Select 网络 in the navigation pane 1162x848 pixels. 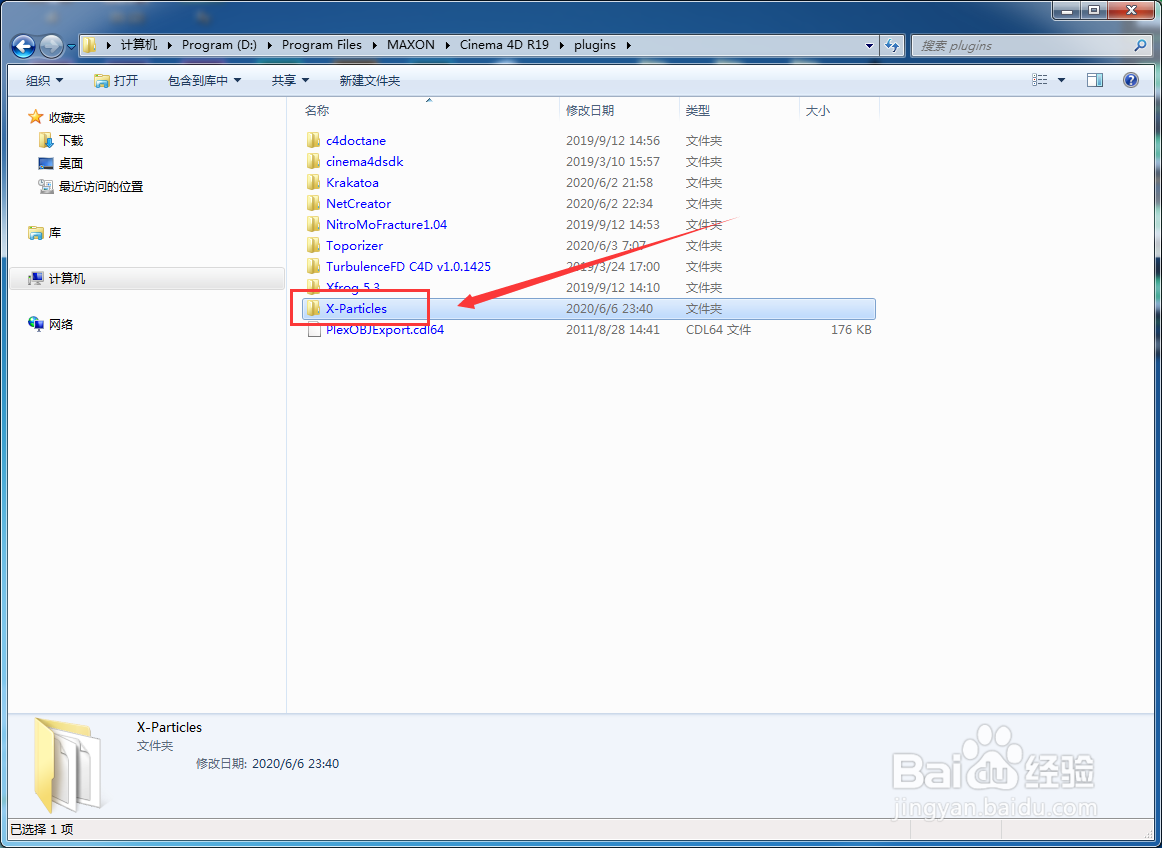pyautogui.click(x=61, y=324)
